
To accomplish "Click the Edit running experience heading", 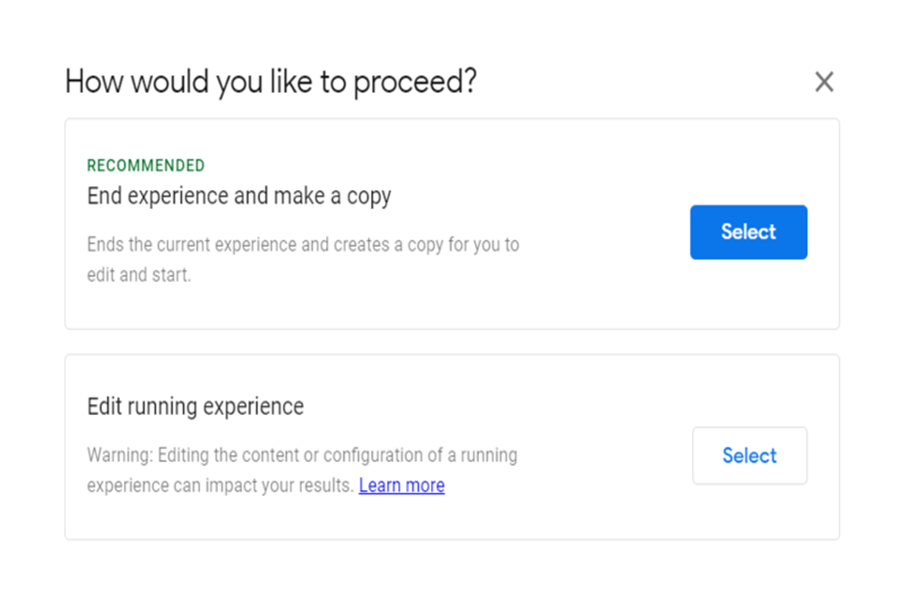I will [195, 407].
